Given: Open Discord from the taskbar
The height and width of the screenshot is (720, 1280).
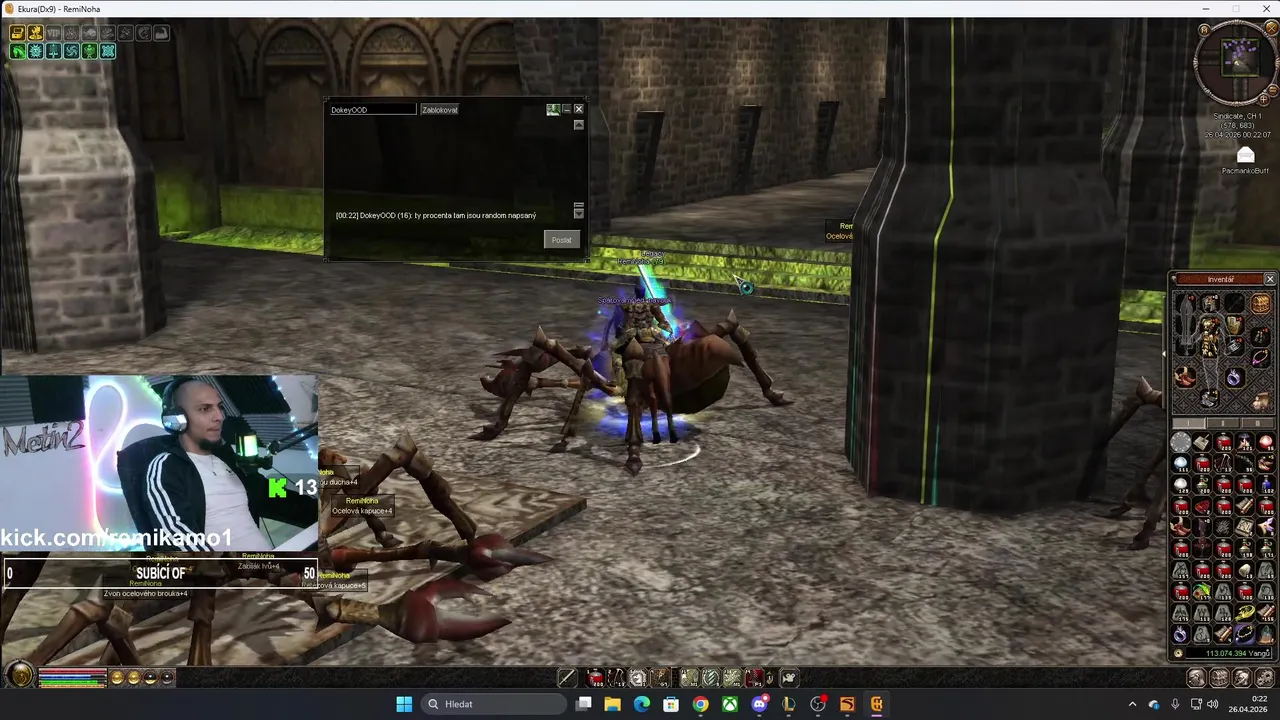Looking at the screenshot, I should pos(759,704).
